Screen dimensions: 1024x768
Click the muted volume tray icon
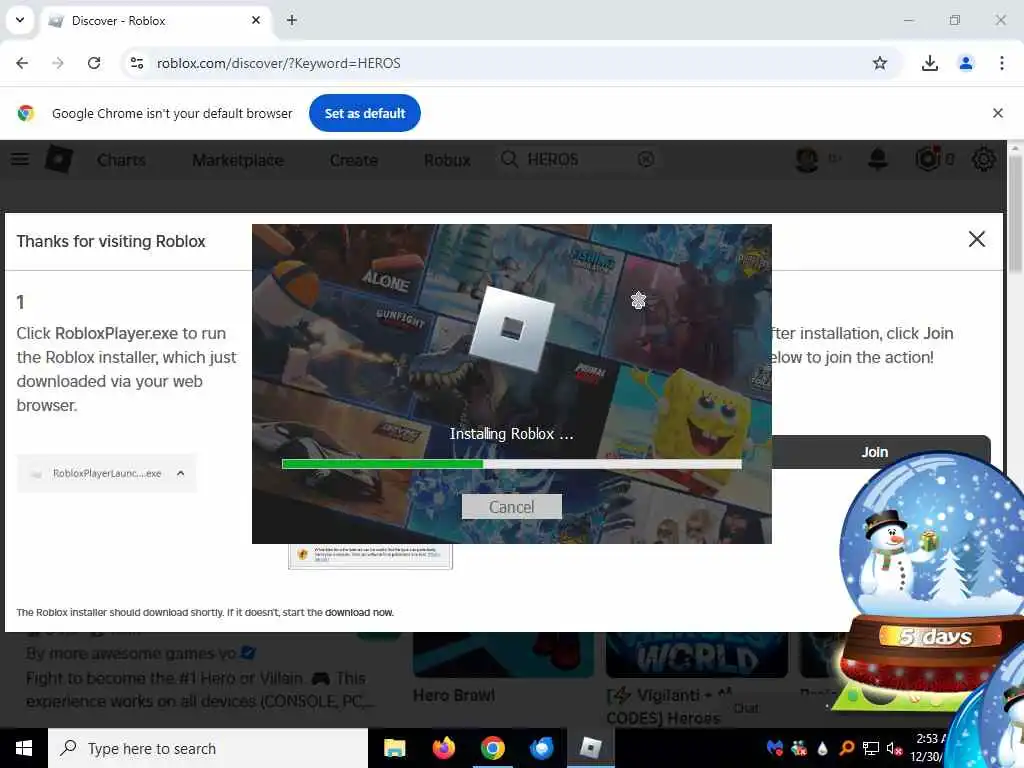coord(894,748)
